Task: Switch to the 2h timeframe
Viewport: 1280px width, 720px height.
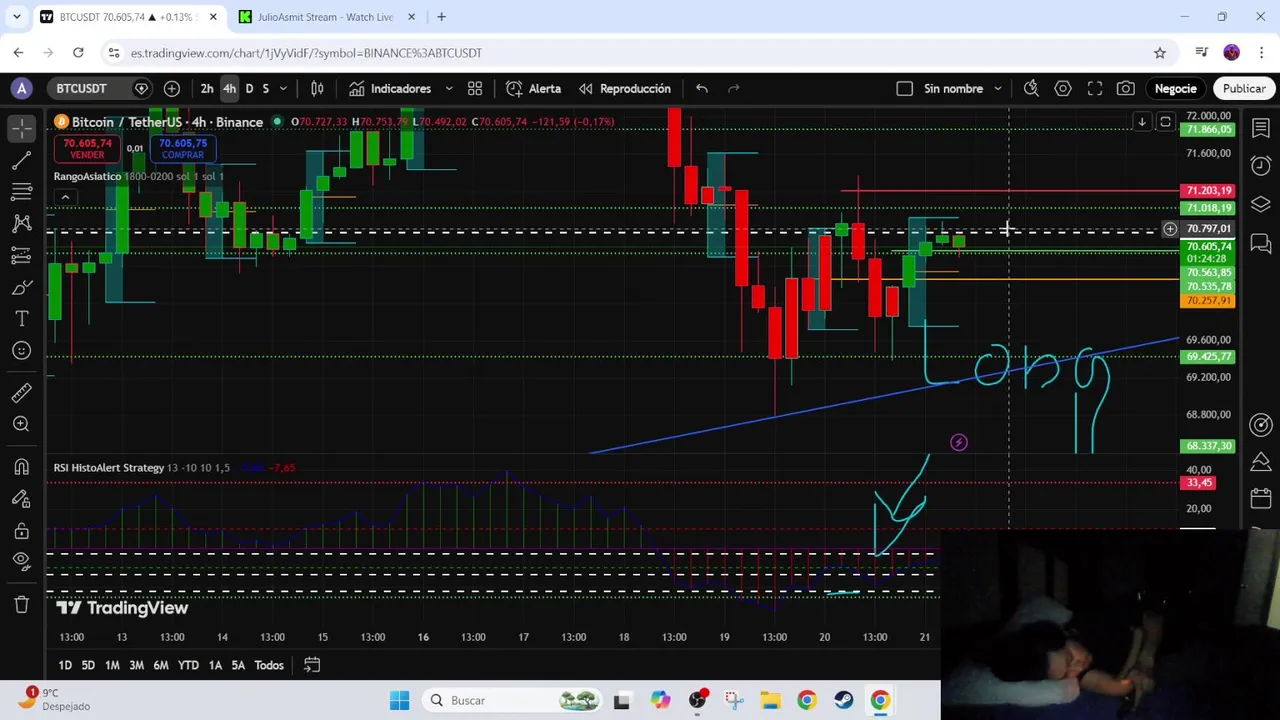Action: [x=207, y=89]
